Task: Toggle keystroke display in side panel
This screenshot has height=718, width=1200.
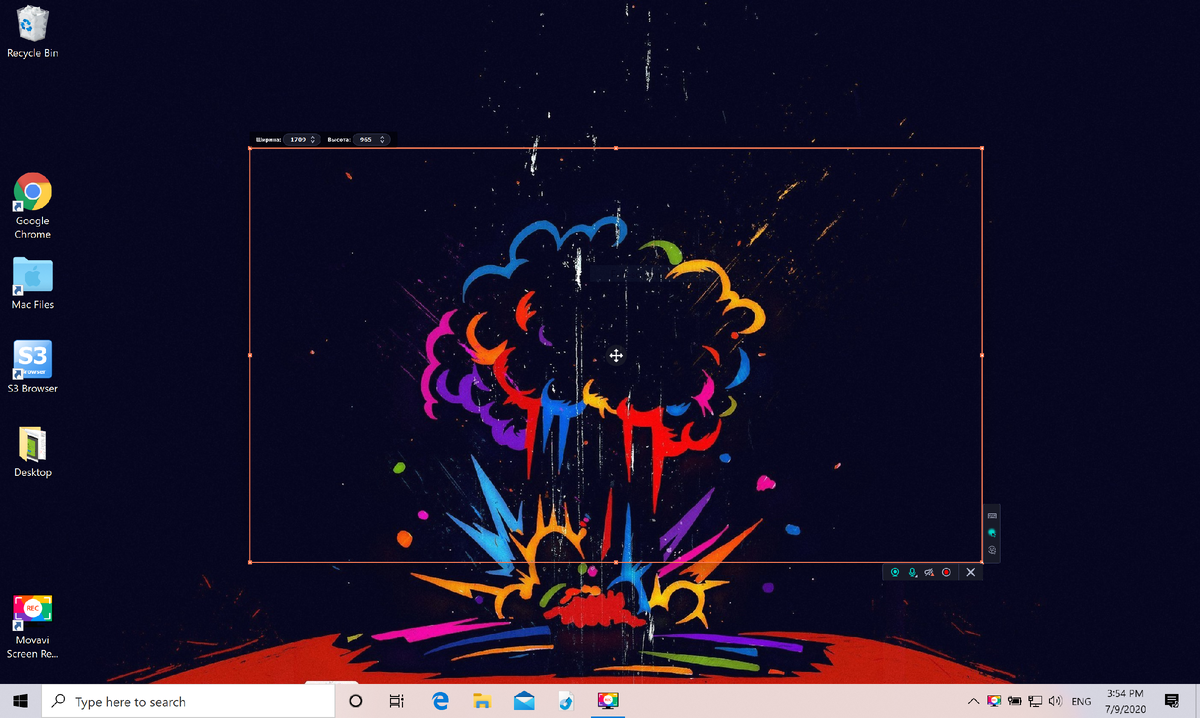Action: [992, 514]
